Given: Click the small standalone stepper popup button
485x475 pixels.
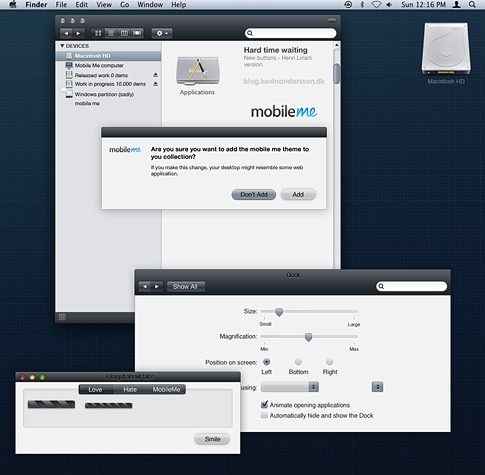Looking at the screenshot, I should coord(377,387).
